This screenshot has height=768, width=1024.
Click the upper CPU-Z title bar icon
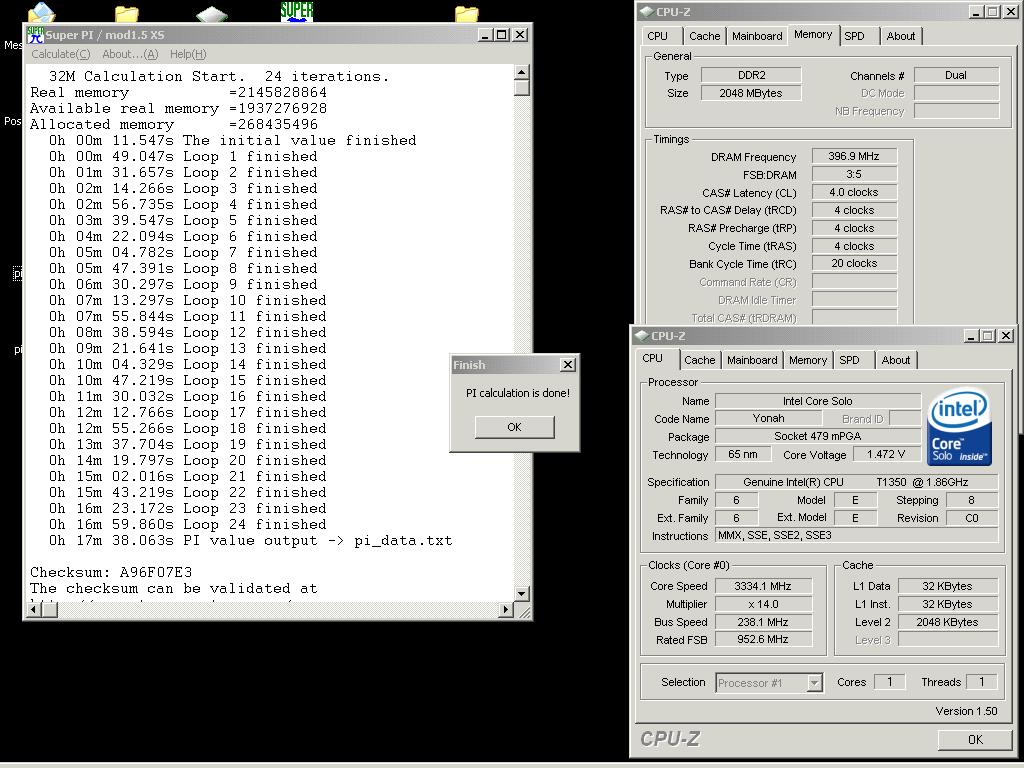point(647,11)
